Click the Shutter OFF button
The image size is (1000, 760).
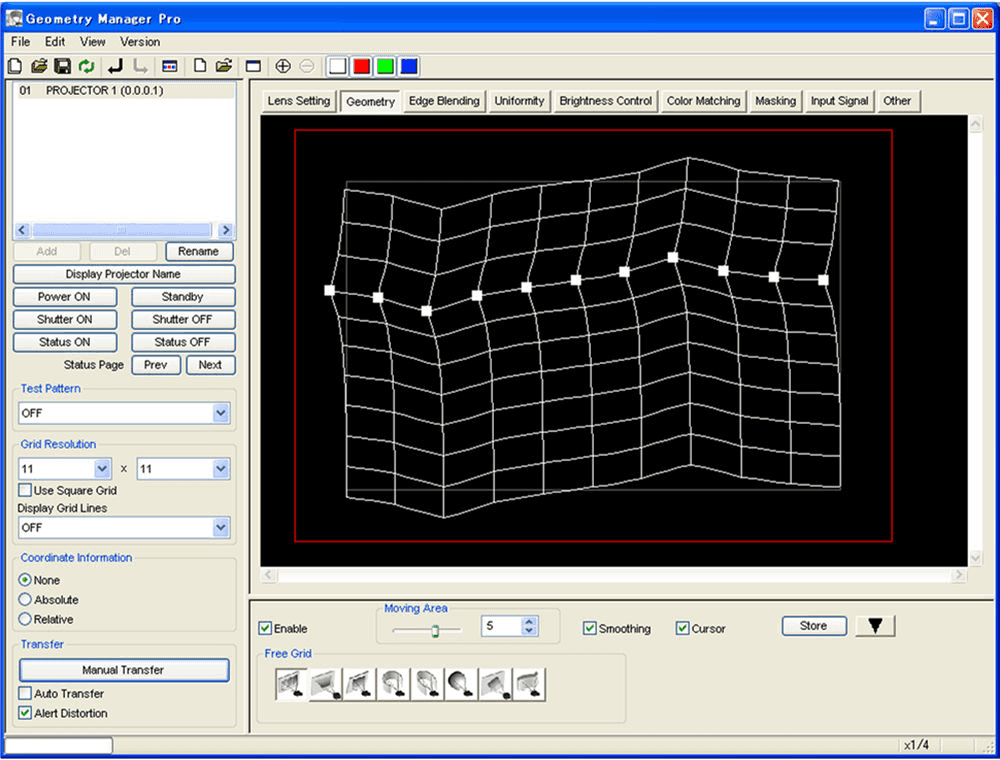[x=183, y=320]
